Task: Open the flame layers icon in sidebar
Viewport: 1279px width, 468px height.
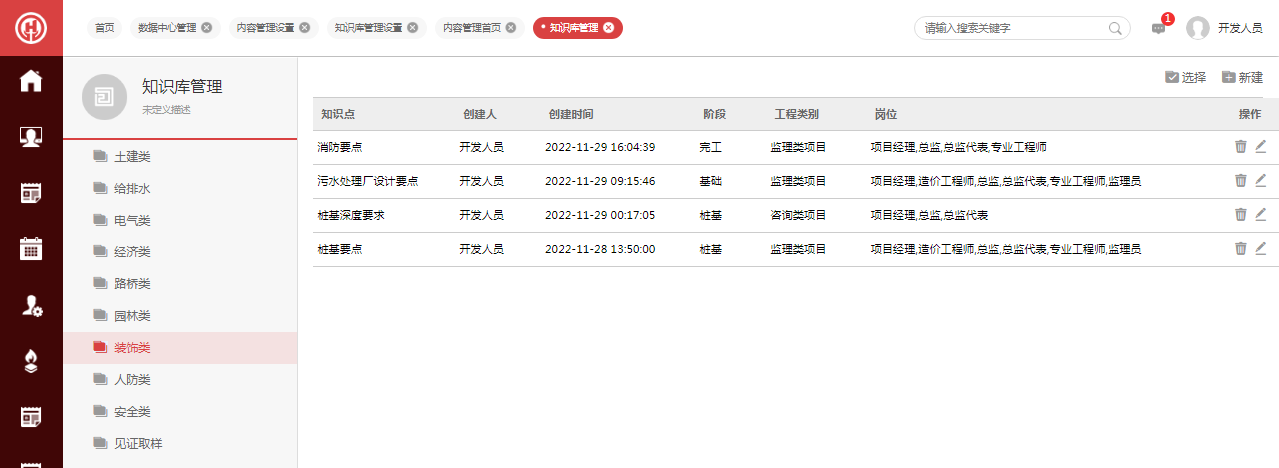Action: tap(31, 362)
